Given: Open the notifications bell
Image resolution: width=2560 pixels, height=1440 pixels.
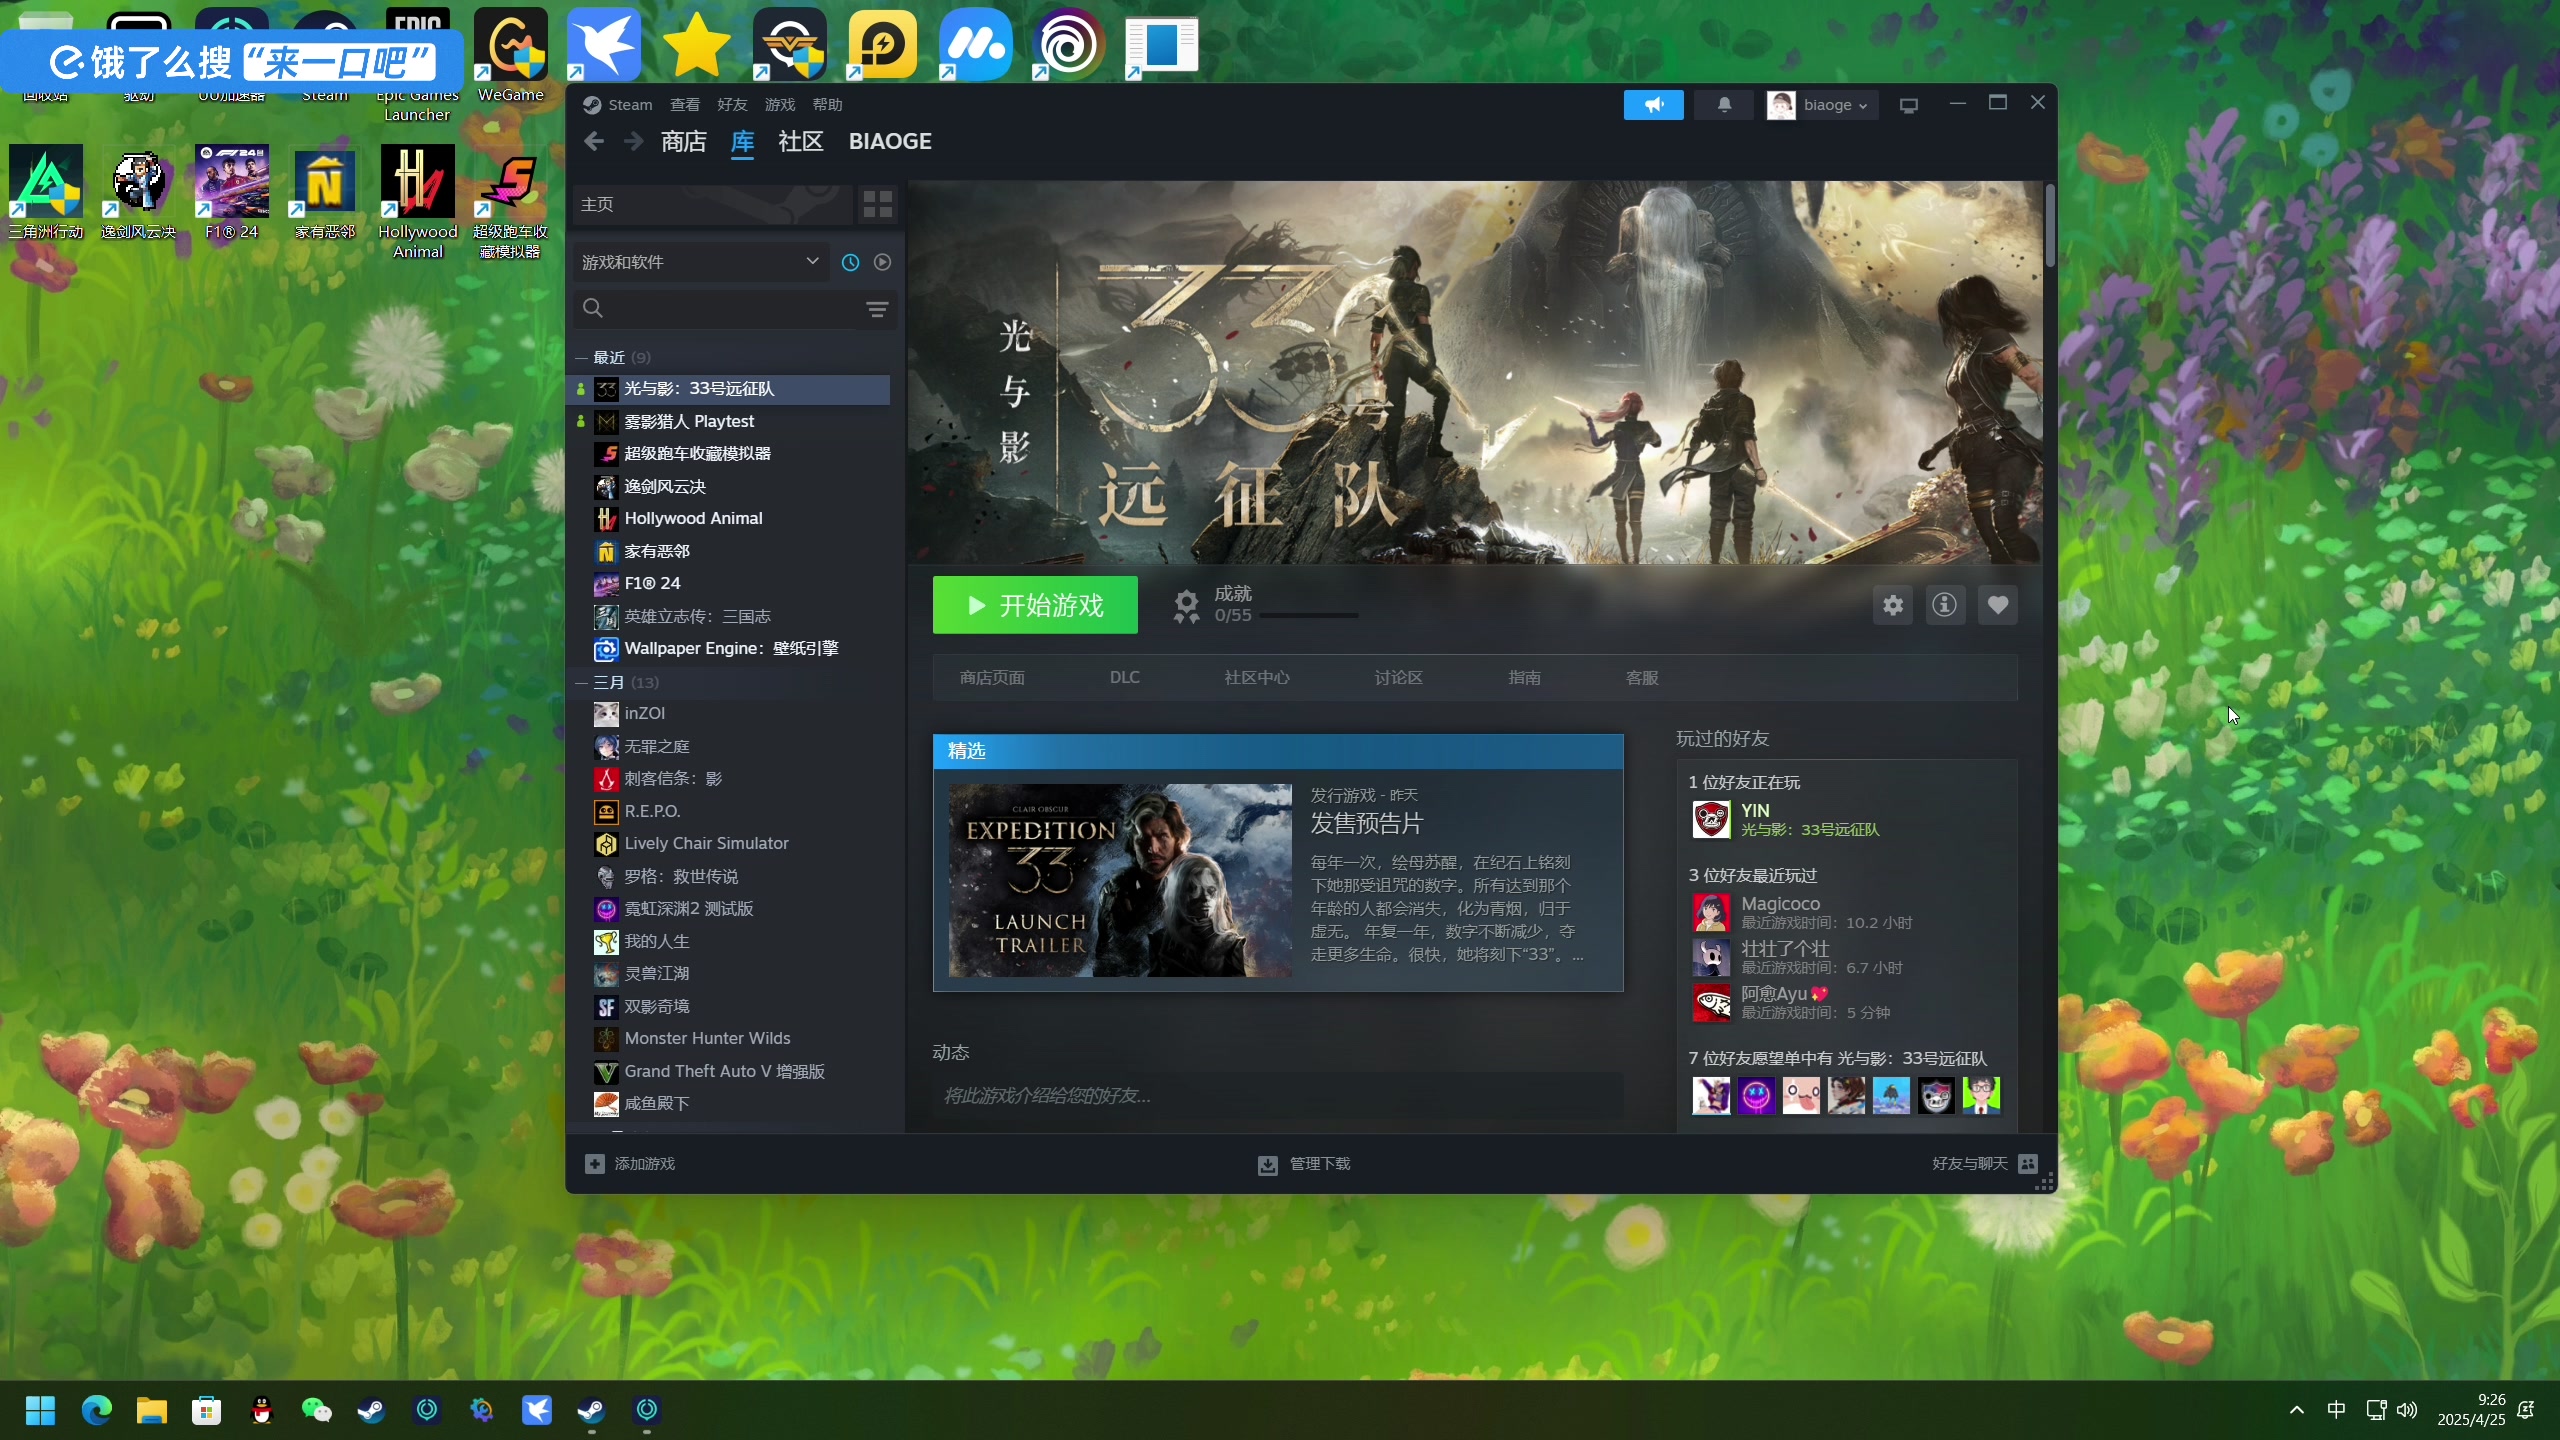Looking at the screenshot, I should tap(1724, 105).
